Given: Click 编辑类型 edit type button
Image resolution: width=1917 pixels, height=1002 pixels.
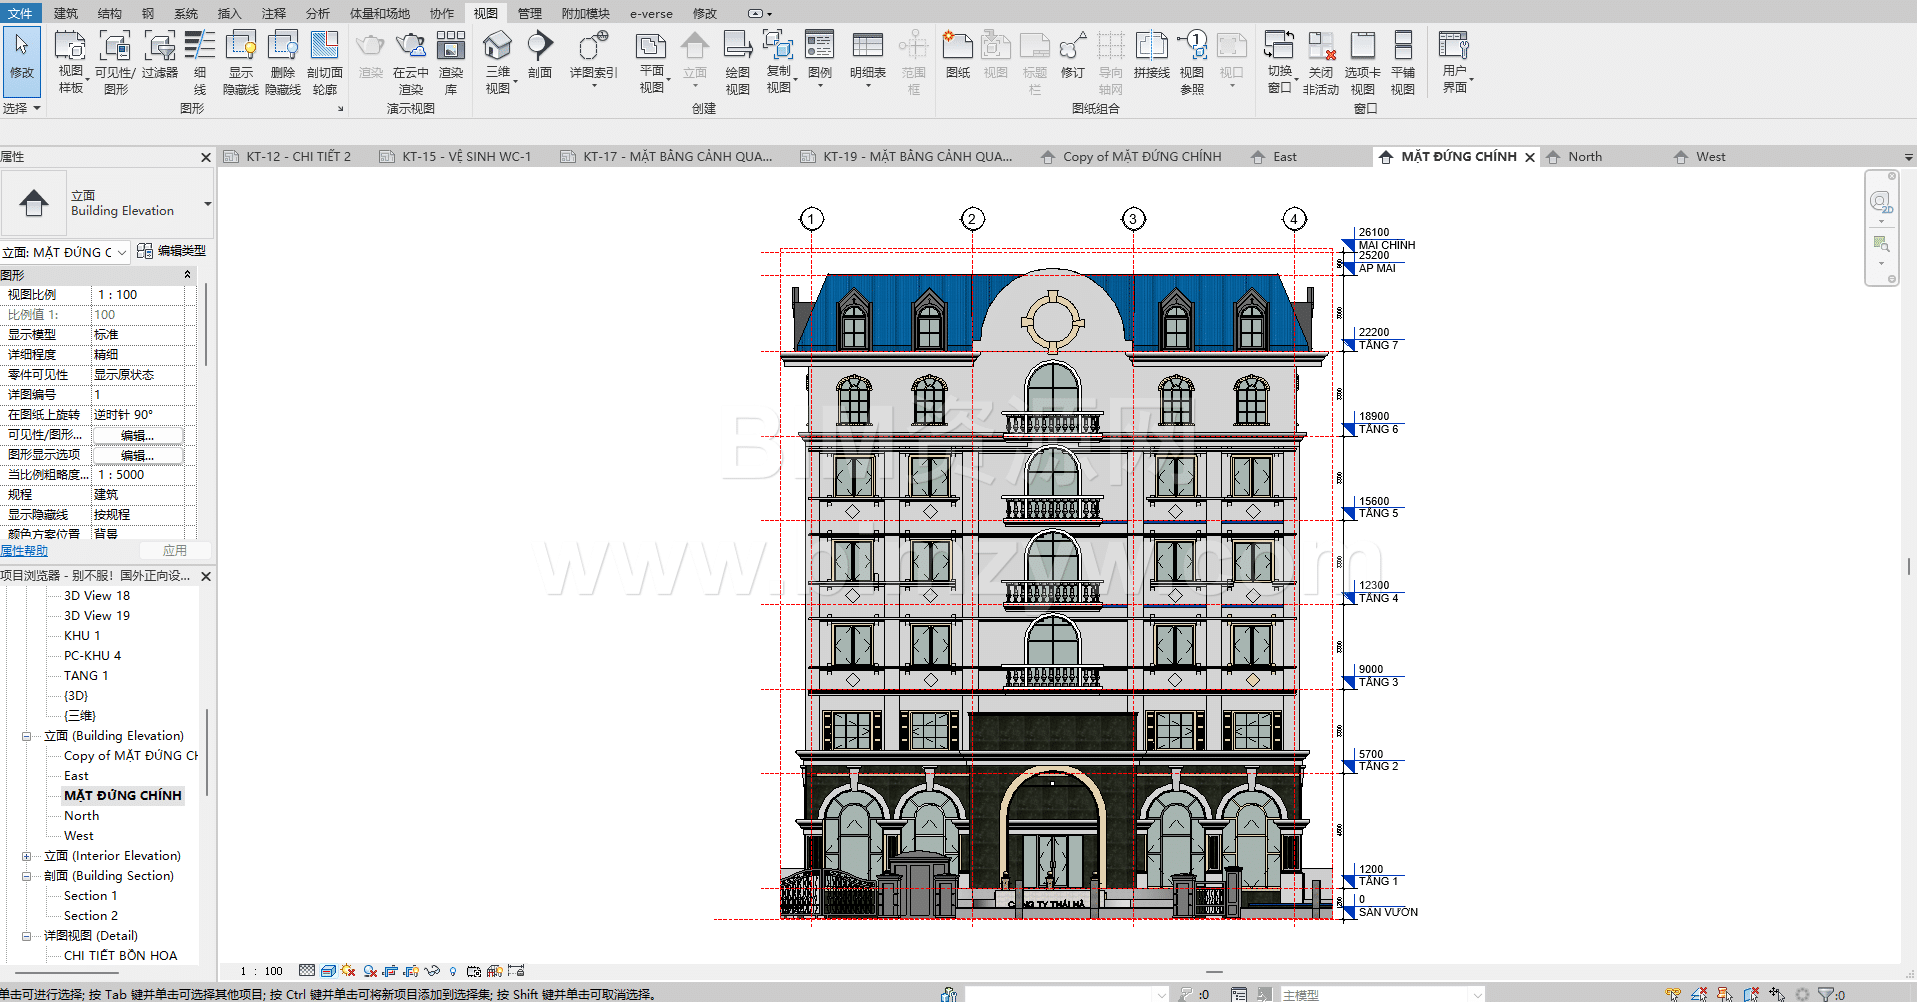Looking at the screenshot, I should pyautogui.click(x=172, y=251).
